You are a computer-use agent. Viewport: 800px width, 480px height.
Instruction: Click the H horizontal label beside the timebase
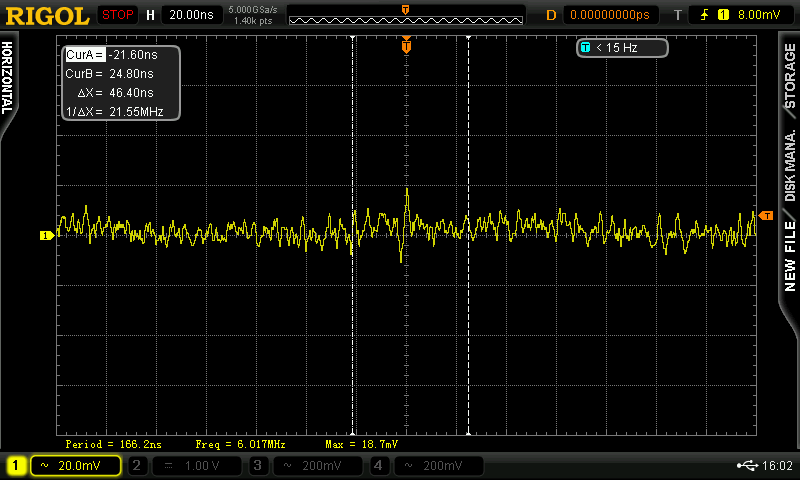click(x=150, y=15)
